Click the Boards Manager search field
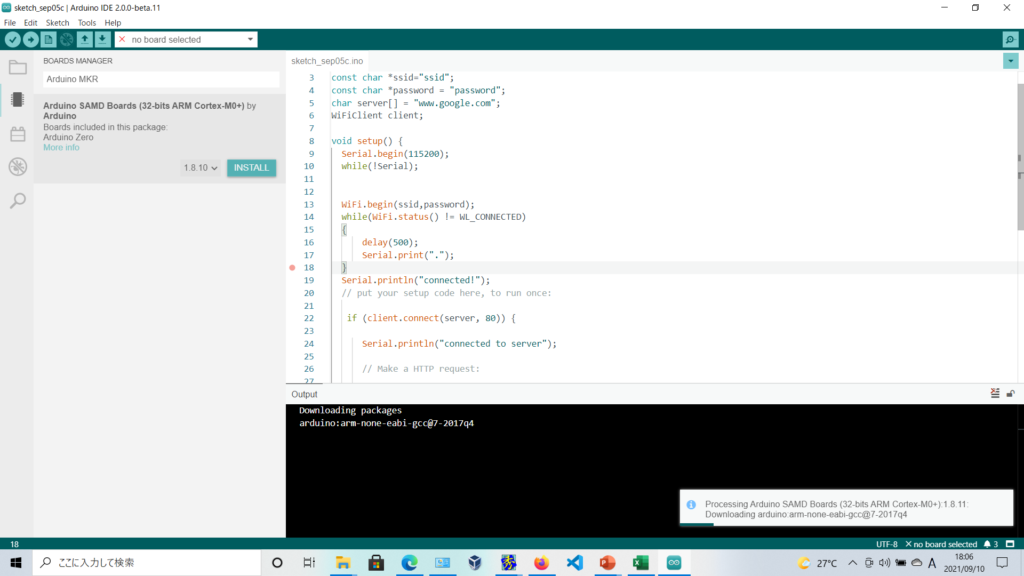The width and height of the screenshot is (1024, 576). click(x=161, y=79)
